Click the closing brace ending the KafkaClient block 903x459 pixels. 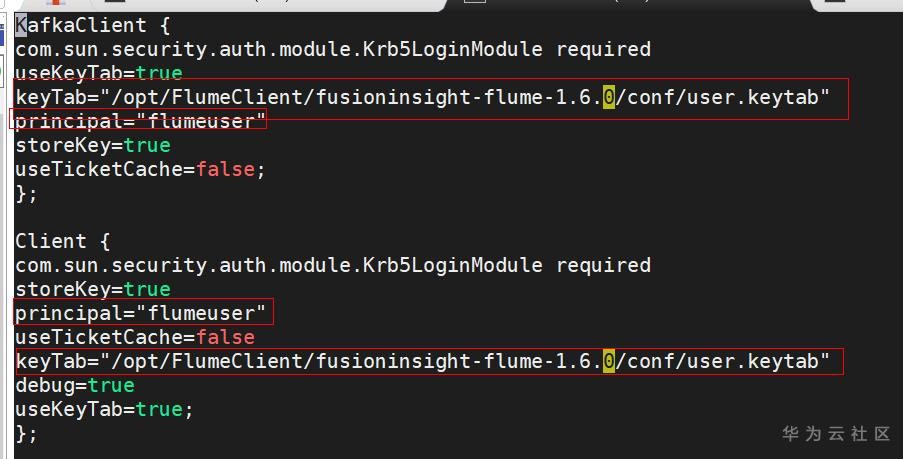[26, 193]
